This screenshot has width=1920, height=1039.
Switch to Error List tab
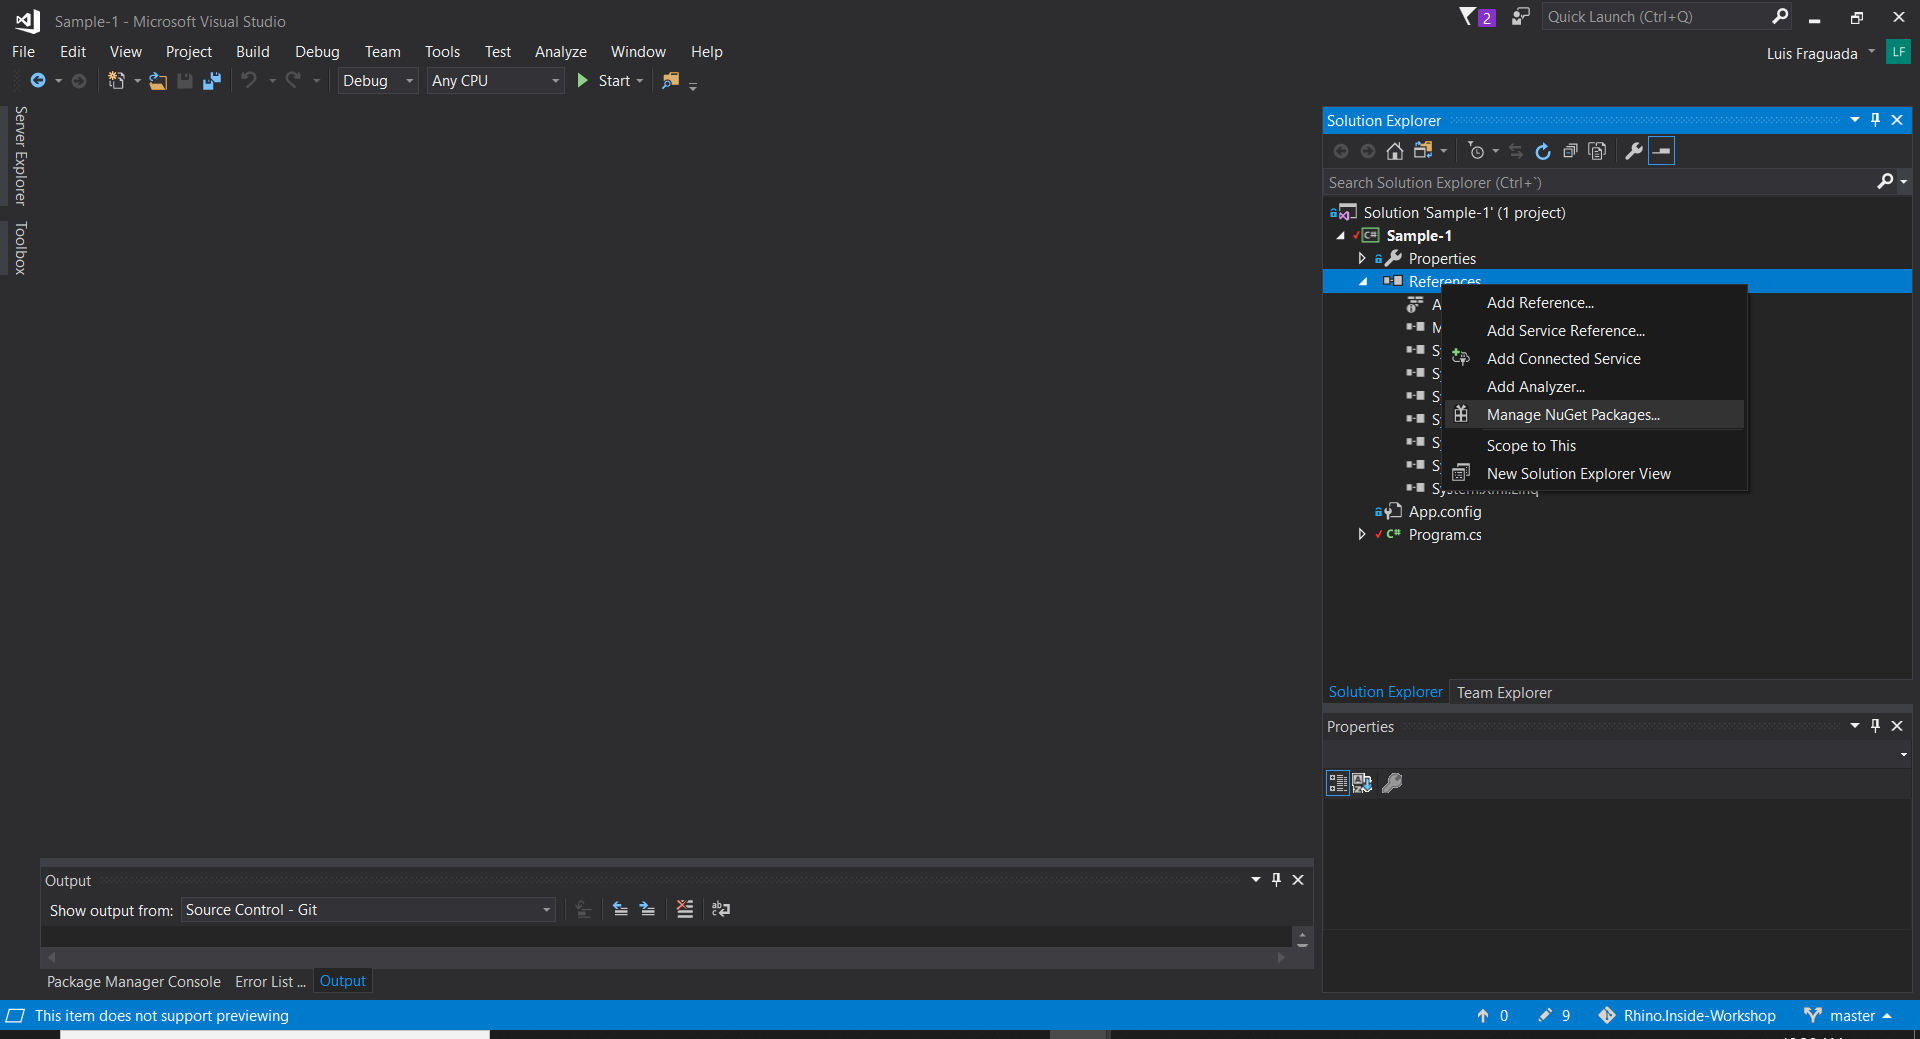coord(270,982)
